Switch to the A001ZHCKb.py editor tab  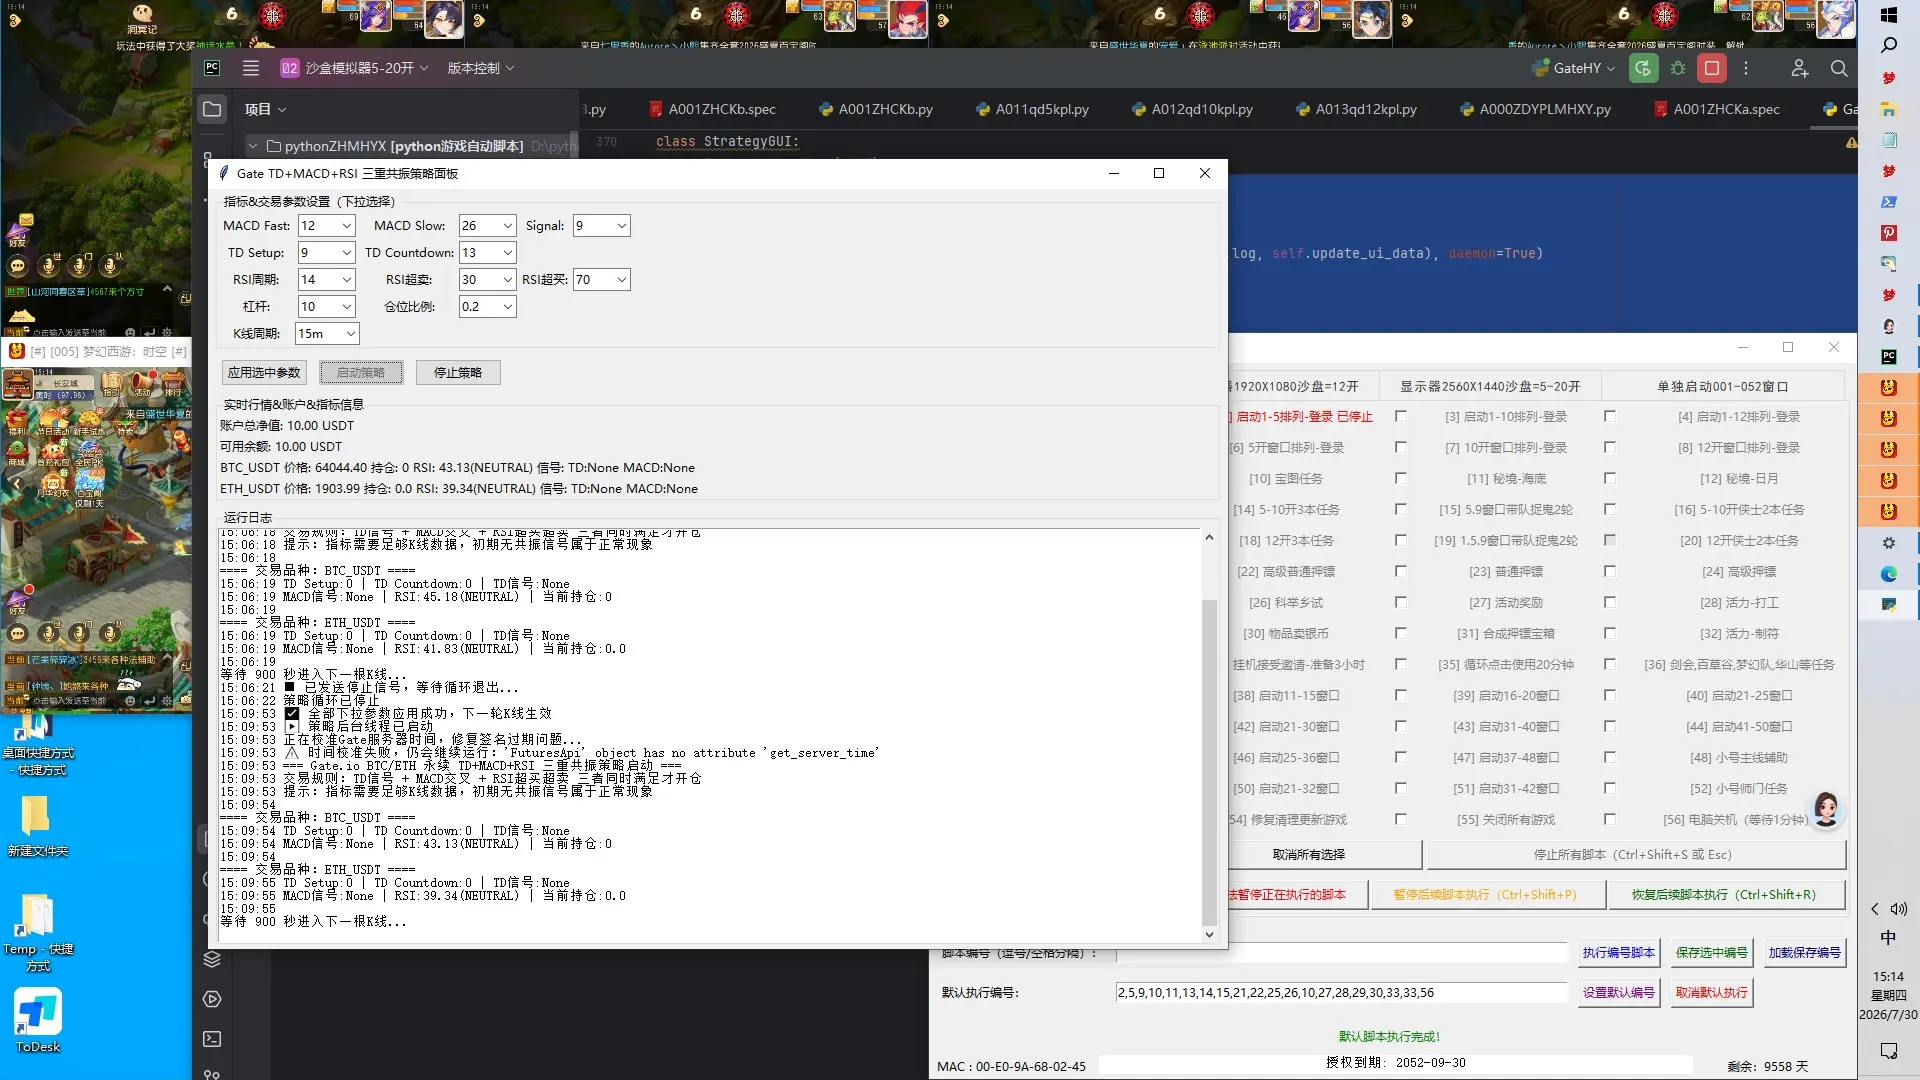coord(875,109)
